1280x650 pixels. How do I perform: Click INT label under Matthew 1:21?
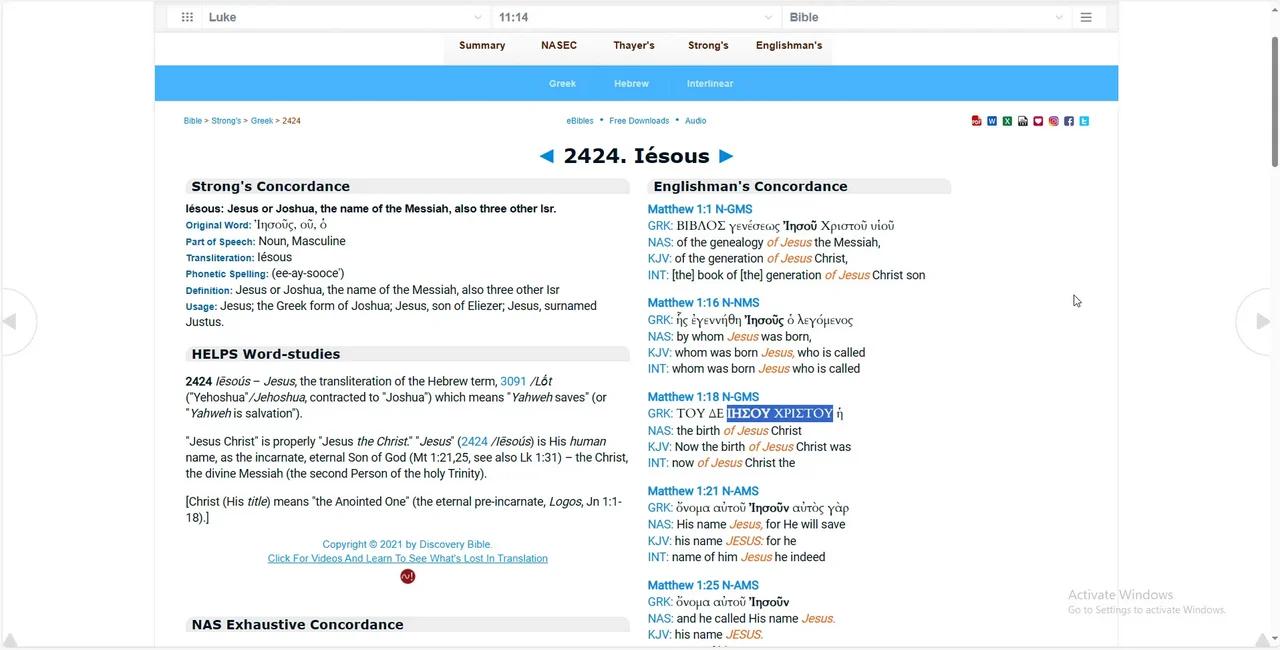[x=658, y=557]
